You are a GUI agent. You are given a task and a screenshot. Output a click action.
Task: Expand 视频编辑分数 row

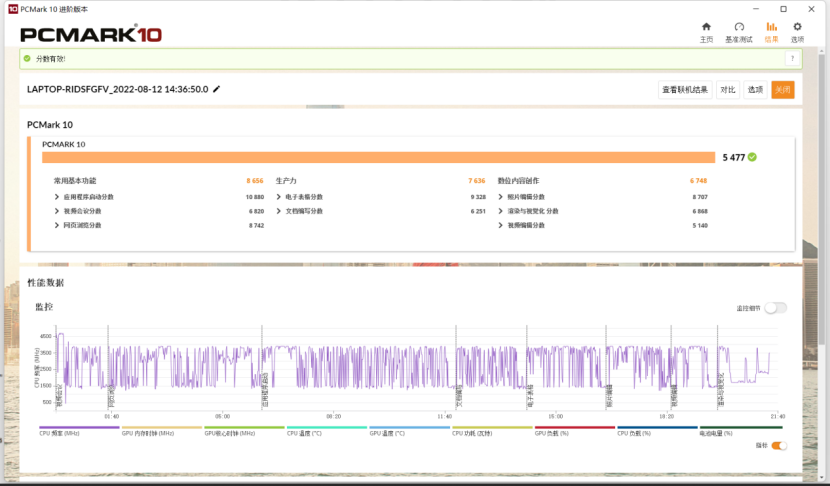(500, 226)
